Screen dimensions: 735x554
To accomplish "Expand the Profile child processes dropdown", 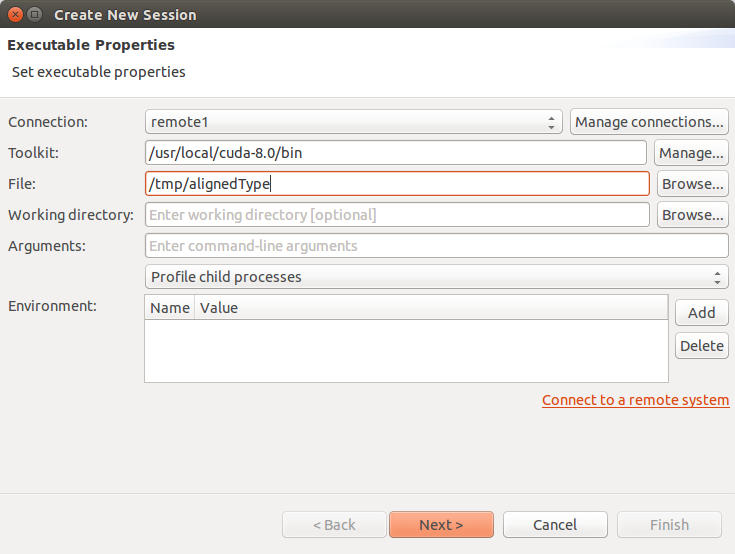I will 436,277.
